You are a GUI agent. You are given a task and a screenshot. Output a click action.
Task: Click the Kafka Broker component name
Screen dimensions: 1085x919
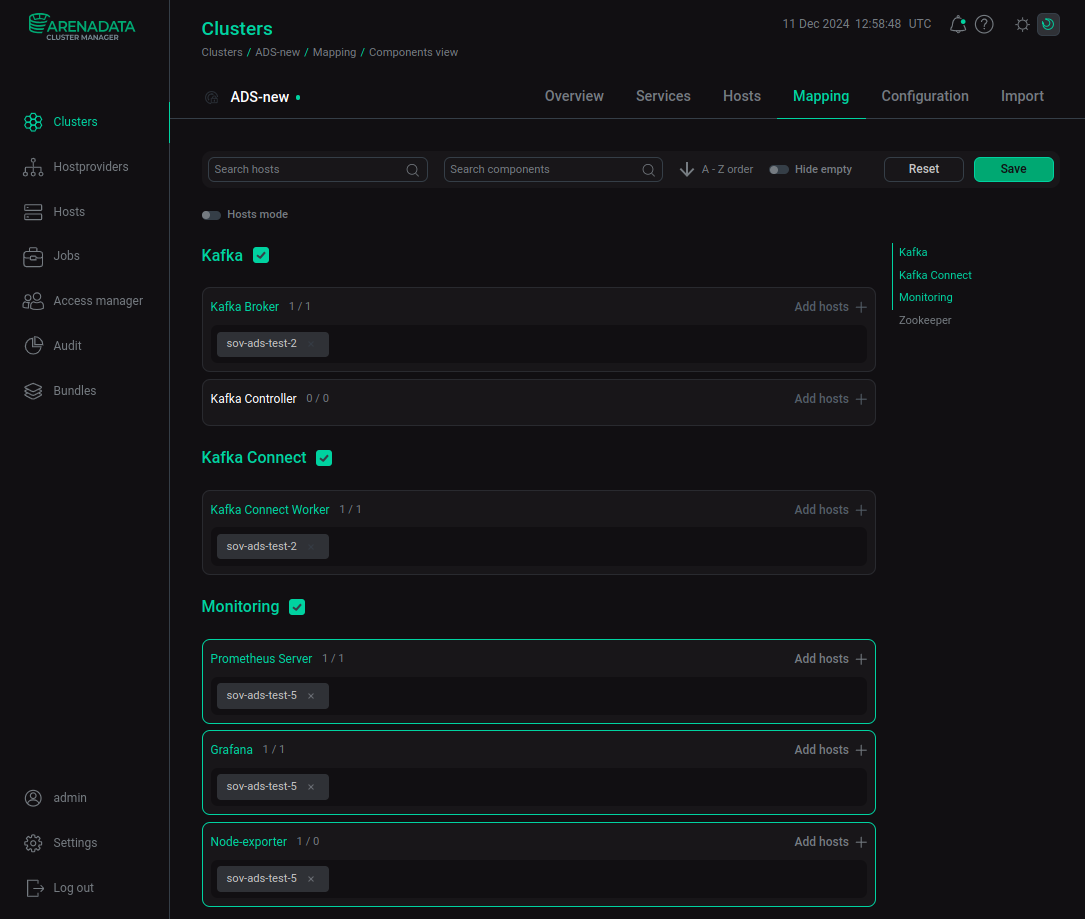244,307
